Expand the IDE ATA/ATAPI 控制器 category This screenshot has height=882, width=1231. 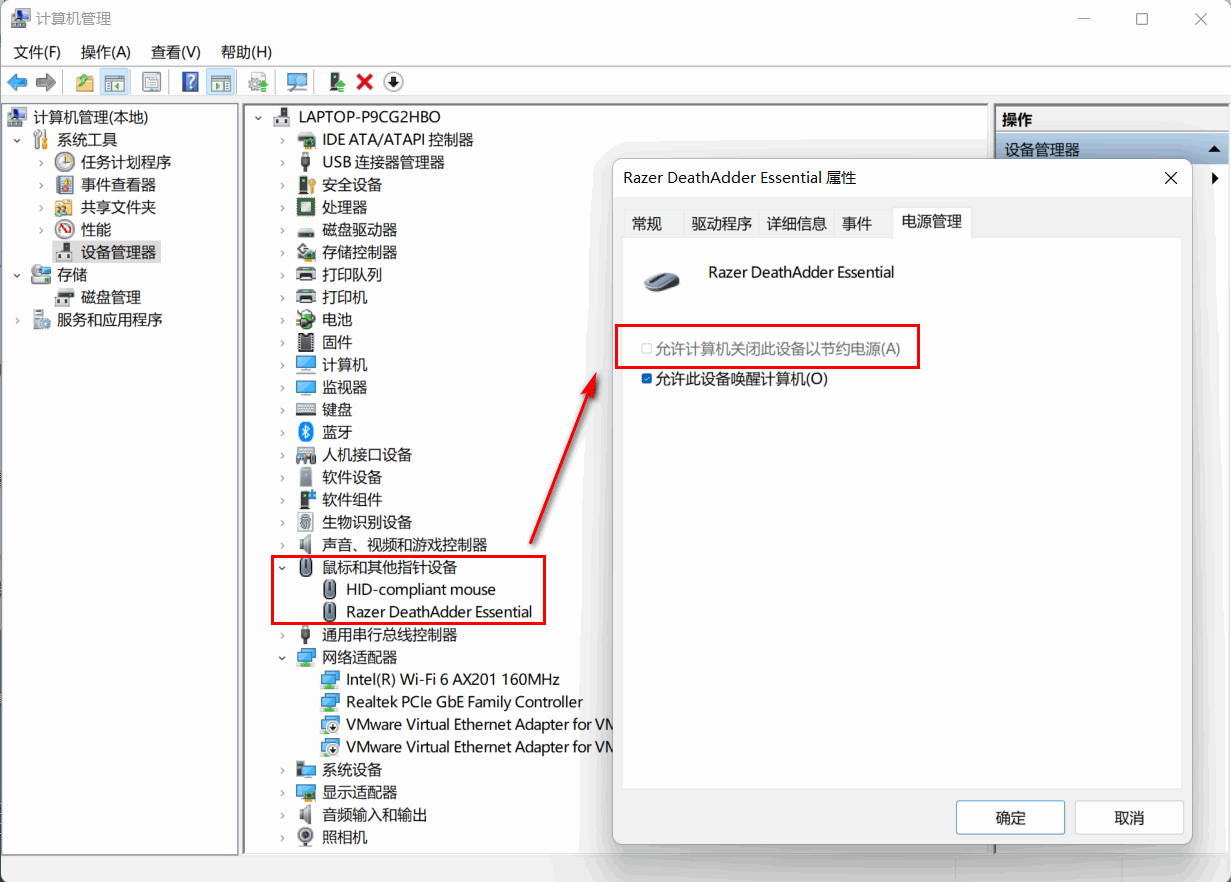(283, 140)
